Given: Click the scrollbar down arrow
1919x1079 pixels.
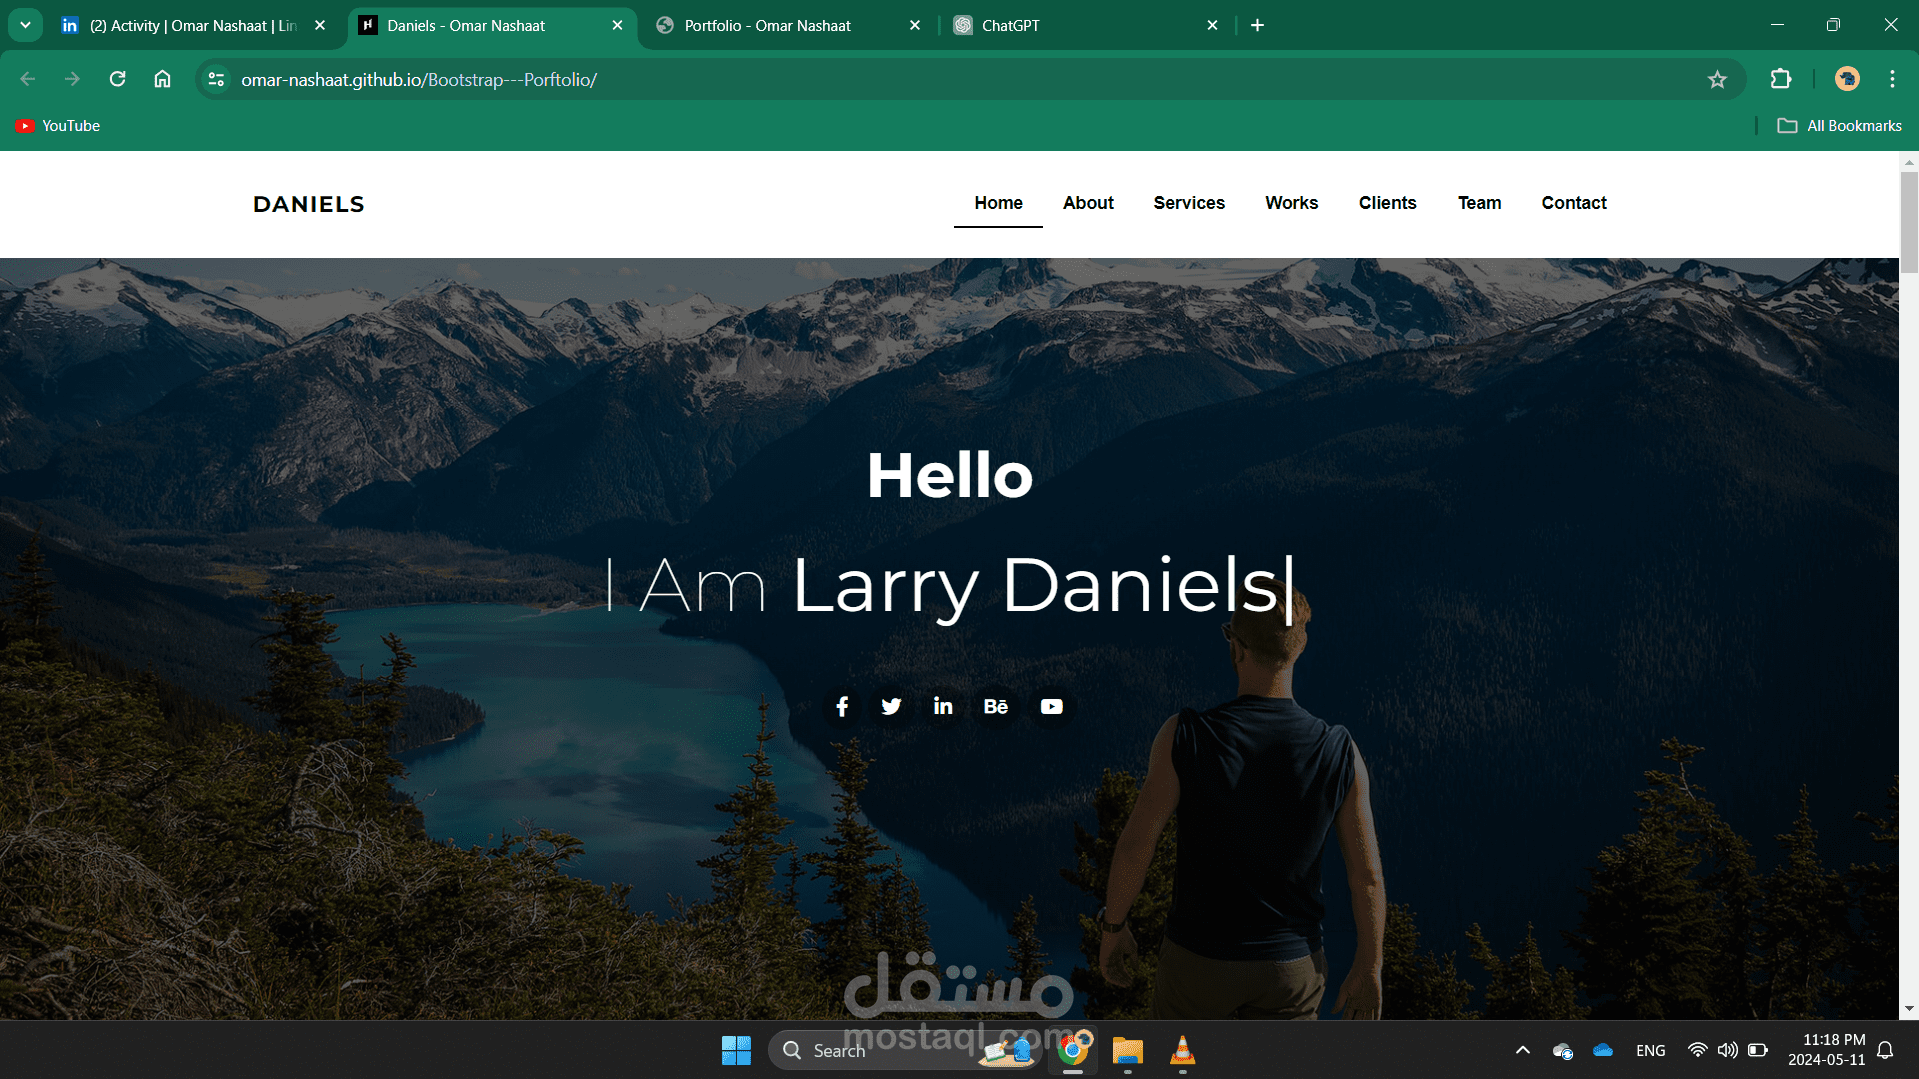Looking at the screenshot, I should pos(1909,1009).
